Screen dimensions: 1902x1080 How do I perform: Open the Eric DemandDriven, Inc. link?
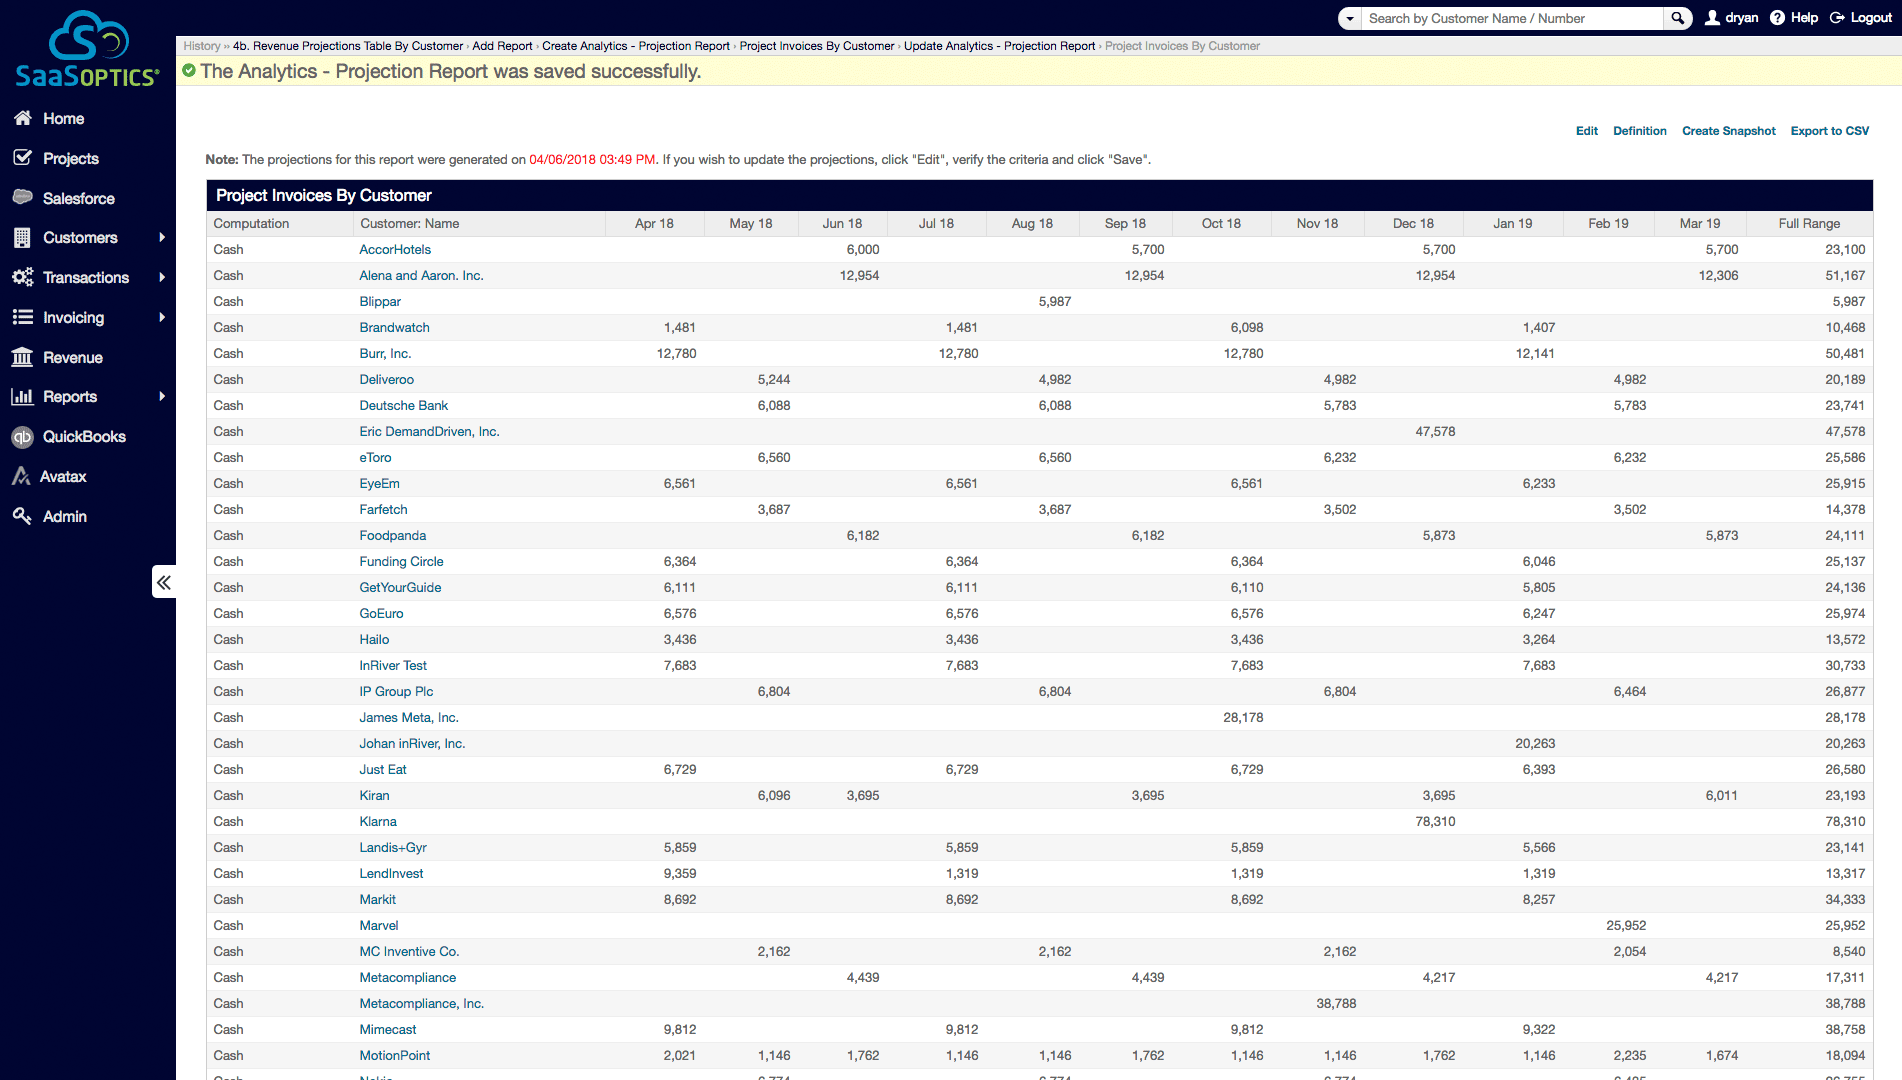tap(429, 432)
